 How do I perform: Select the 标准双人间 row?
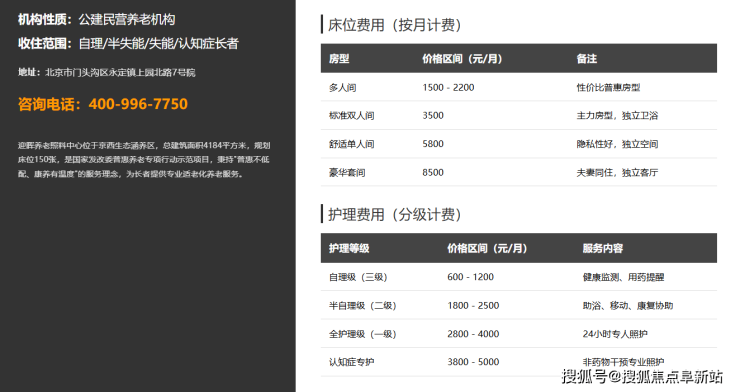point(519,116)
